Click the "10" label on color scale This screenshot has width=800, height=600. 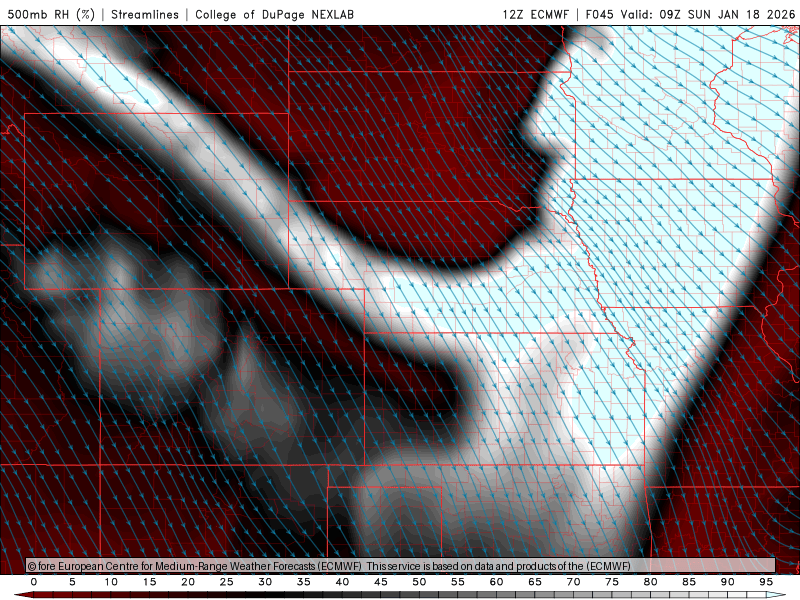(111, 582)
